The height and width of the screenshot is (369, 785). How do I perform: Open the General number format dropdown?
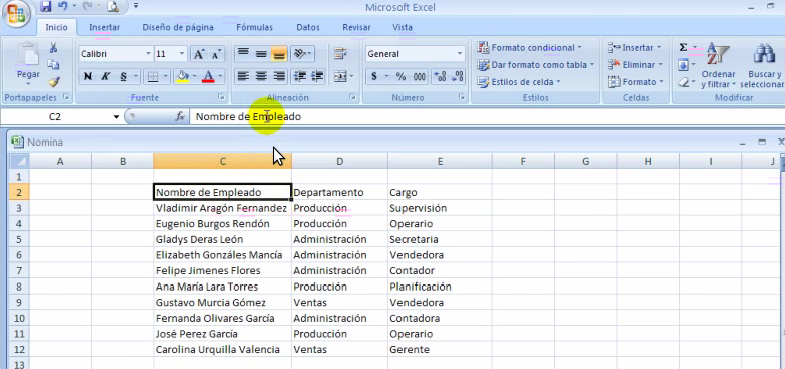460,54
